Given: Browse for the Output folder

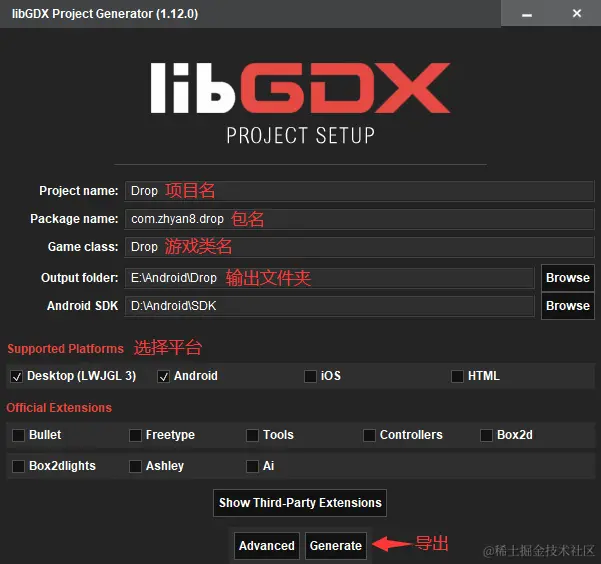Looking at the screenshot, I should coord(568,278).
